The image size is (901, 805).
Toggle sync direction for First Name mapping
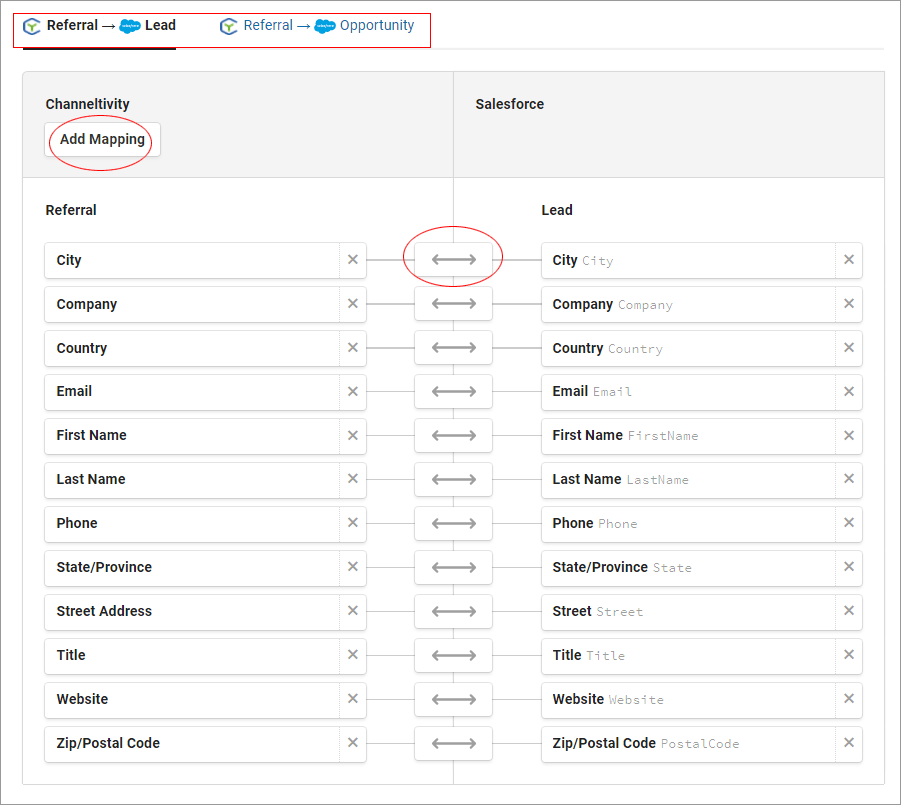[453, 436]
